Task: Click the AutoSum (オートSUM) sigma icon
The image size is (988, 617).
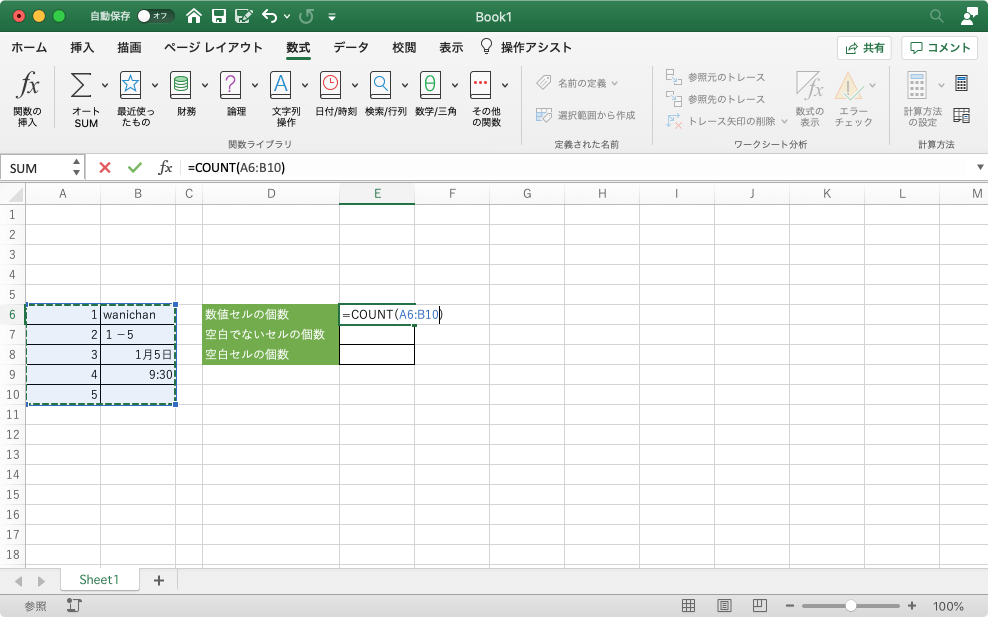Action: (x=81, y=85)
